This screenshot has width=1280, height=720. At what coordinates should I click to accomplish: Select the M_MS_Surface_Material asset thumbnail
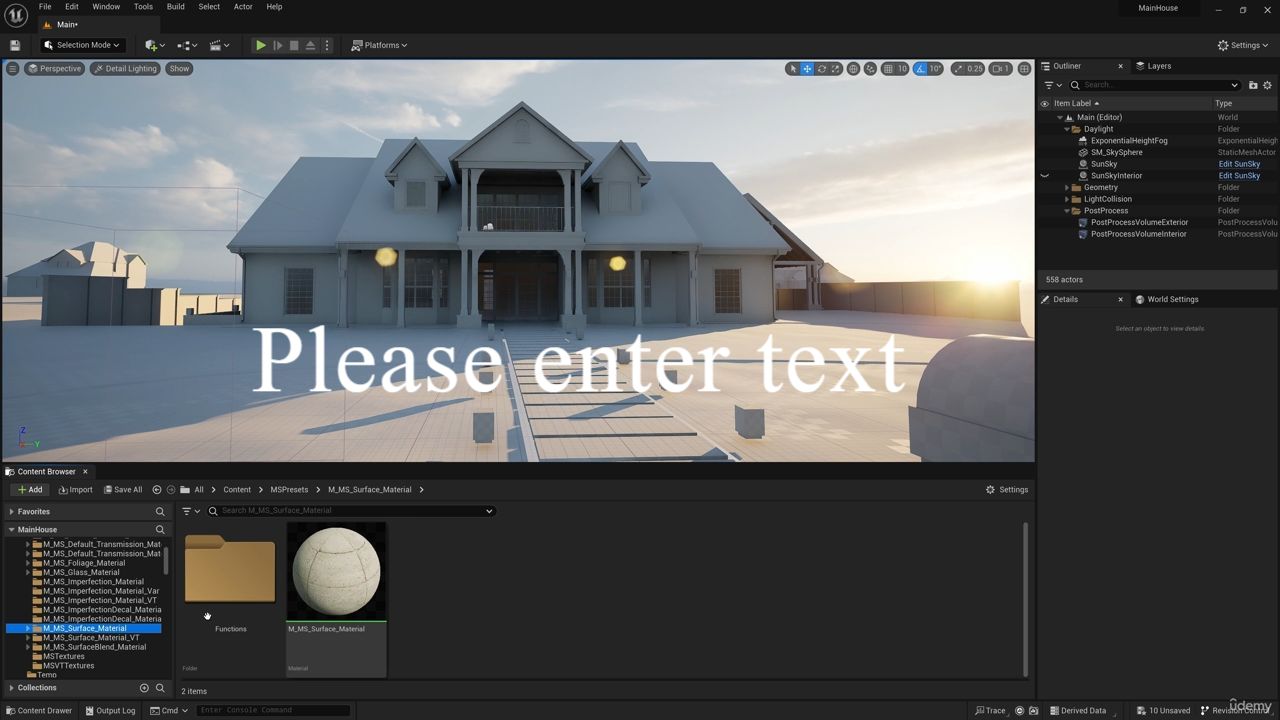click(x=336, y=572)
